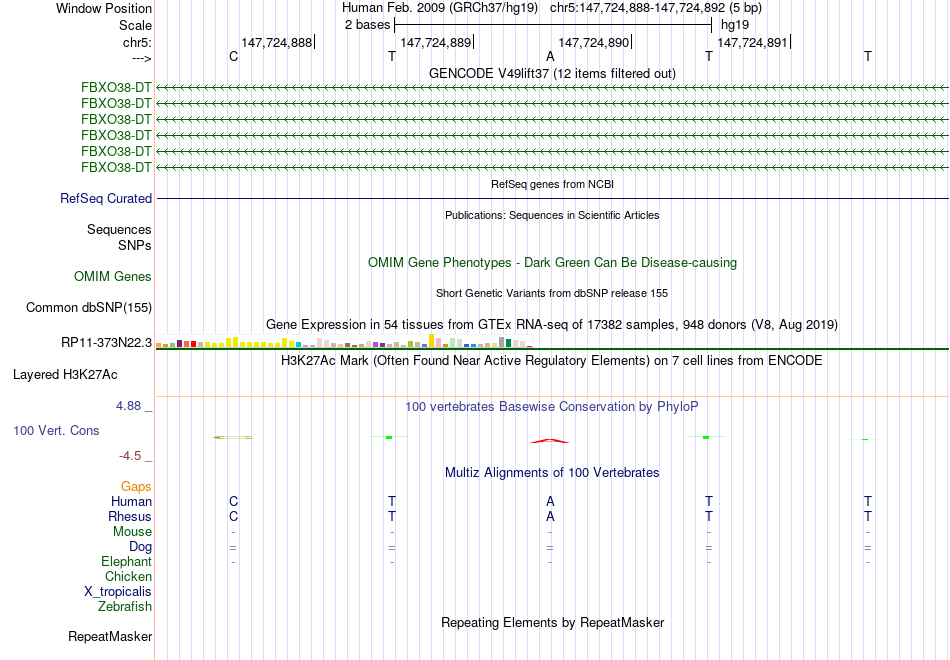Click the Short Genetic Variants dbSNP title
The image size is (950, 660).
coord(552,293)
